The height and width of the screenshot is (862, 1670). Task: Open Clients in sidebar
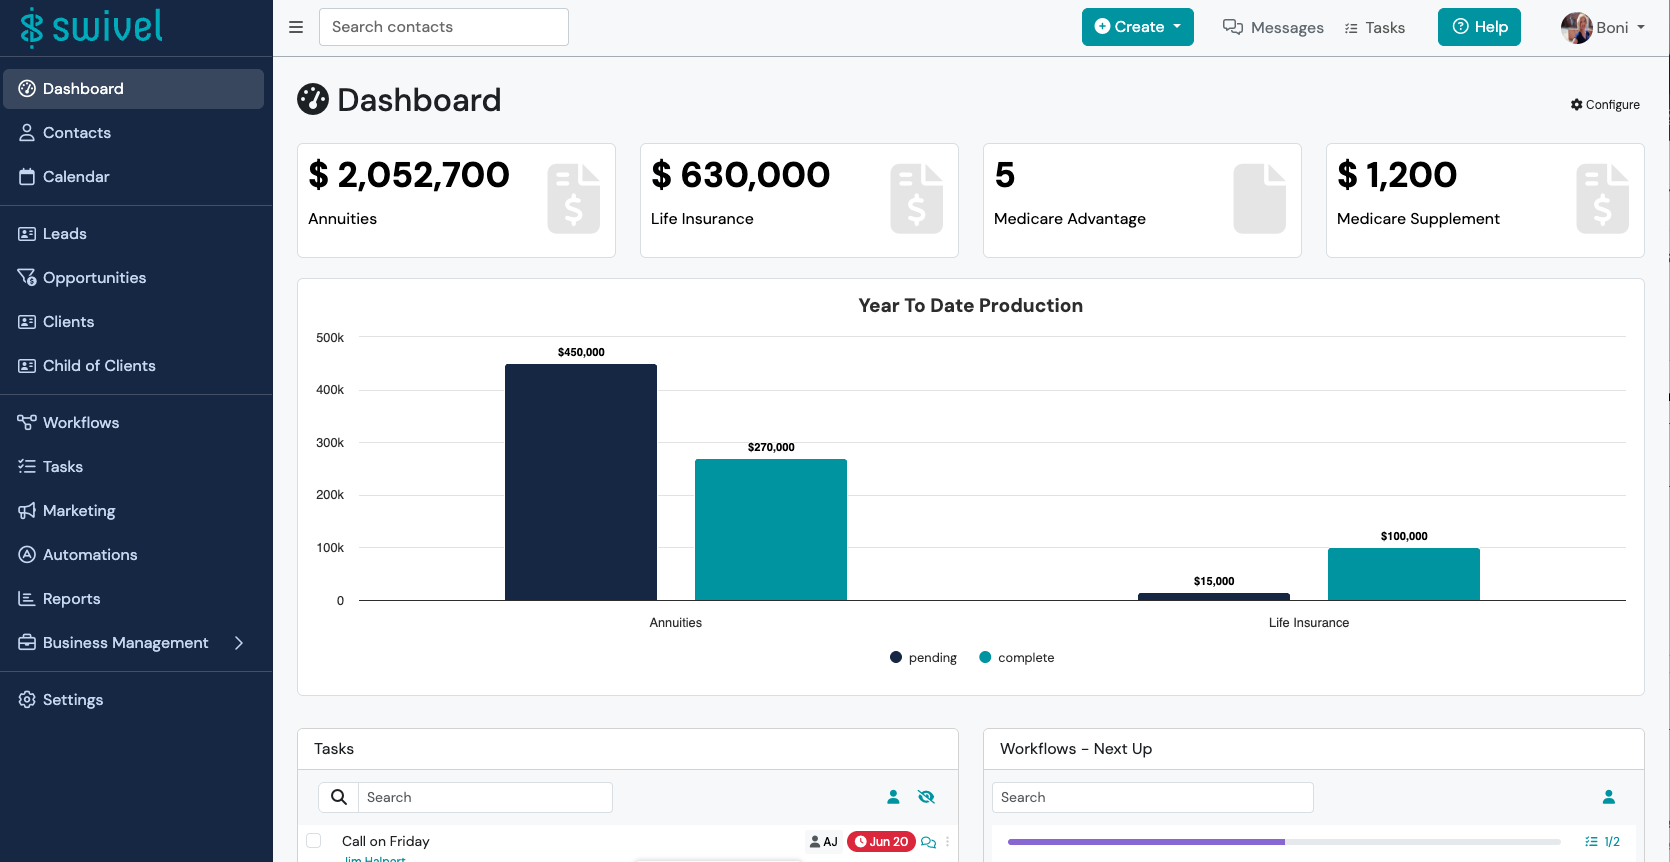pos(134,322)
